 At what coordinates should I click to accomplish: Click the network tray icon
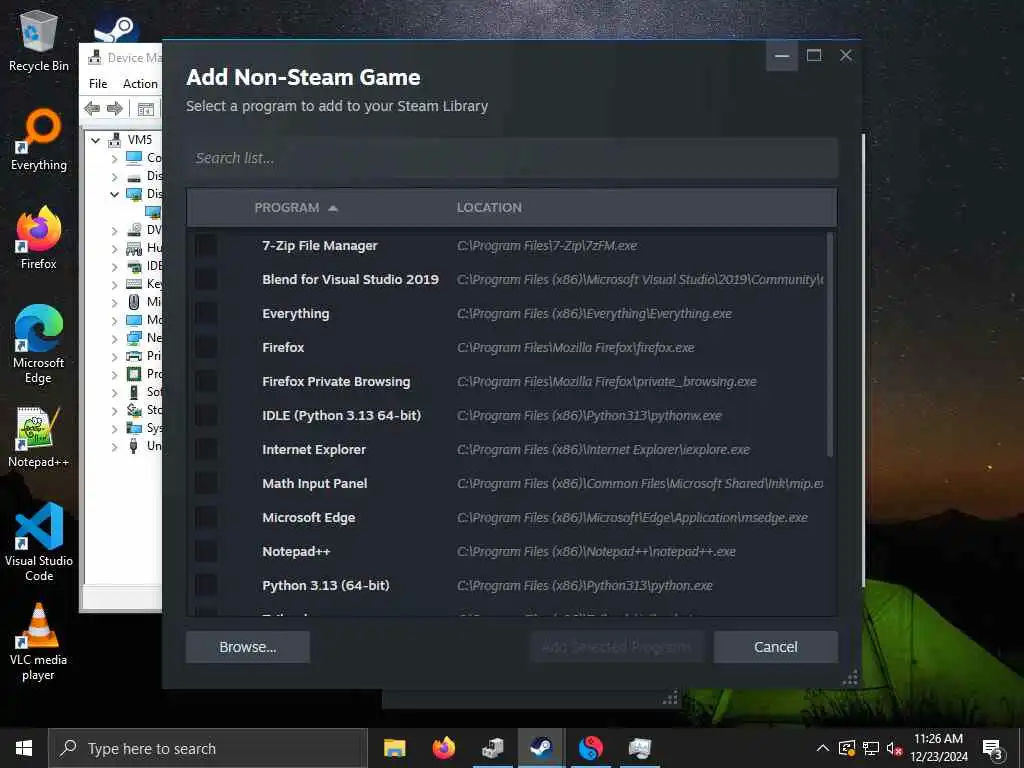(871, 748)
